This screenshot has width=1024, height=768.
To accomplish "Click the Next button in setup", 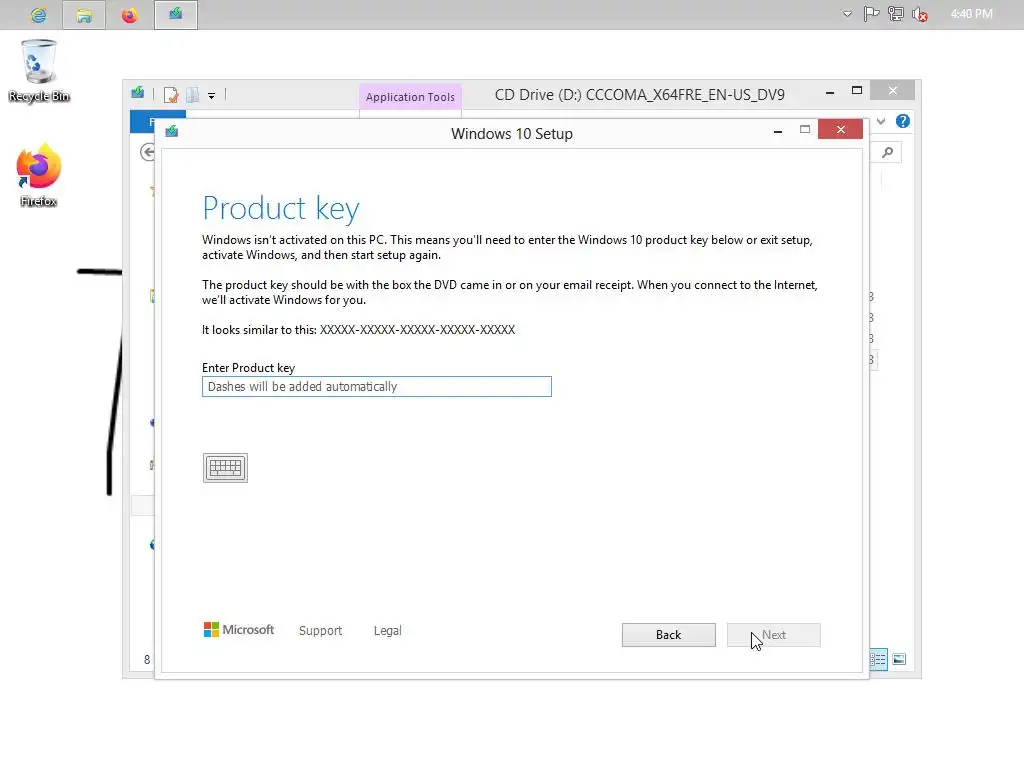I will (x=774, y=635).
